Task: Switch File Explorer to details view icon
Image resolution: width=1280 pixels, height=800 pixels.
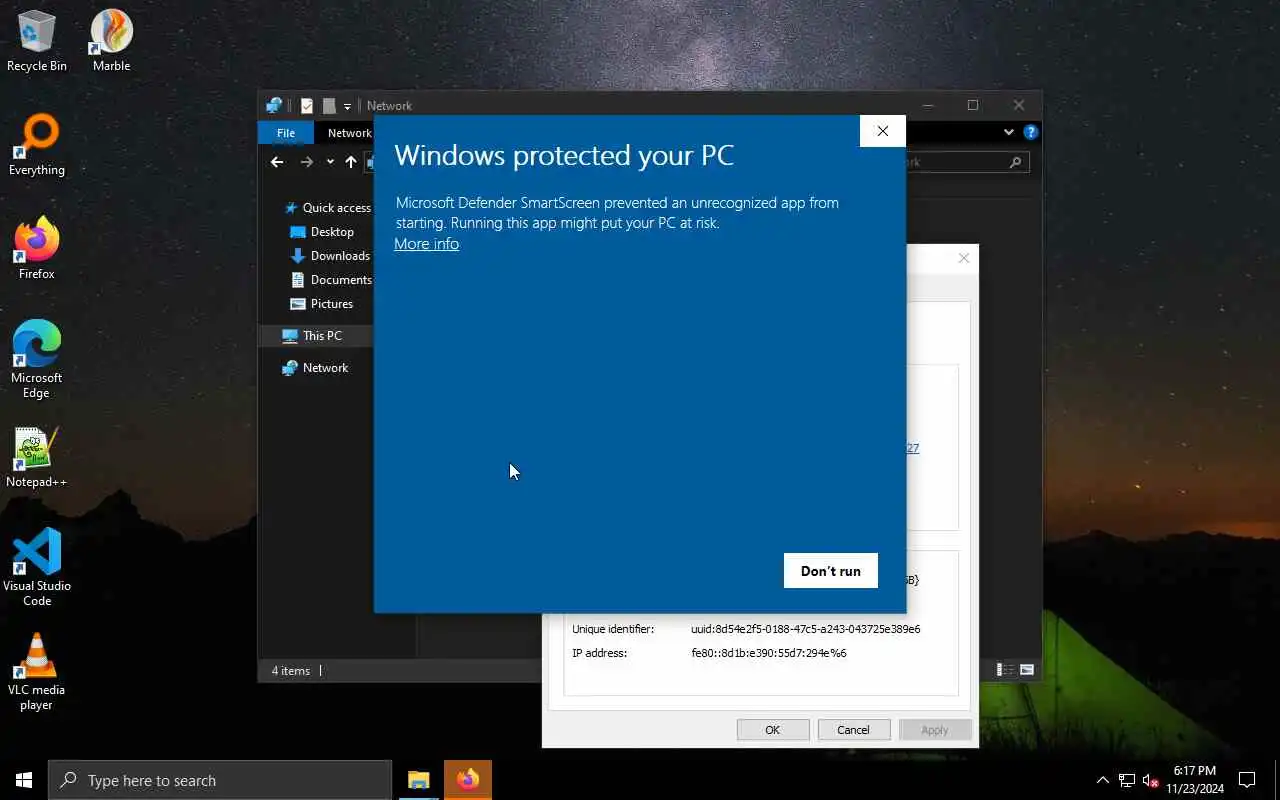Action: click(1005, 670)
